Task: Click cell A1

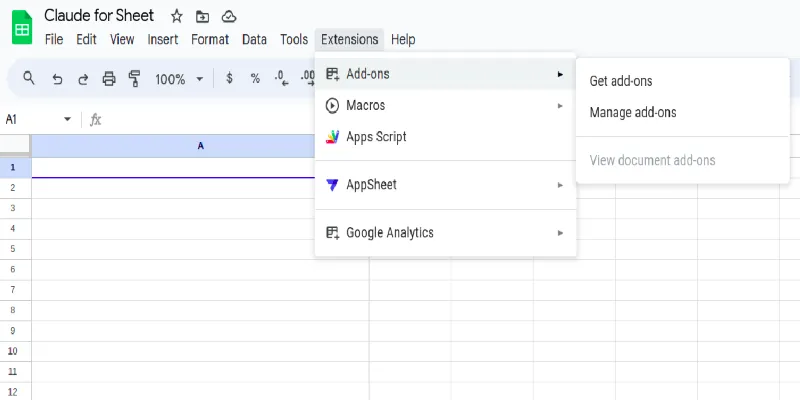Action: (x=173, y=168)
